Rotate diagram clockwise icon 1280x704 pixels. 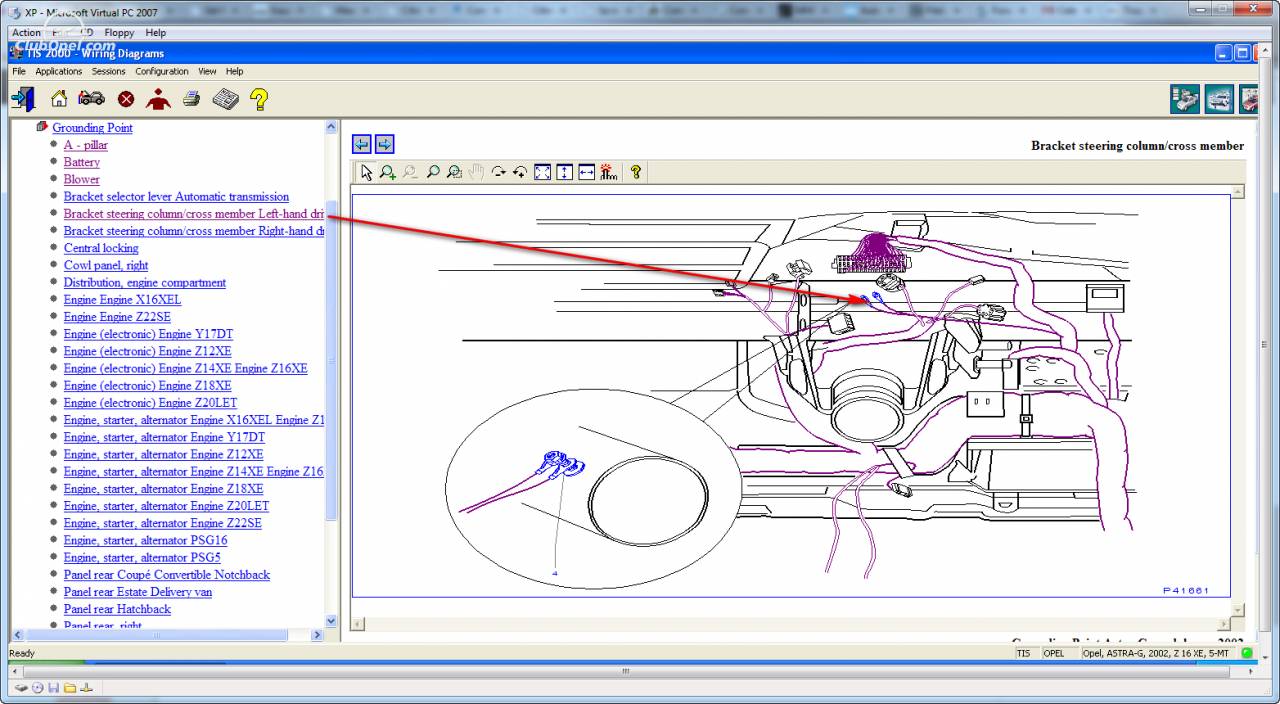pos(498,172)
